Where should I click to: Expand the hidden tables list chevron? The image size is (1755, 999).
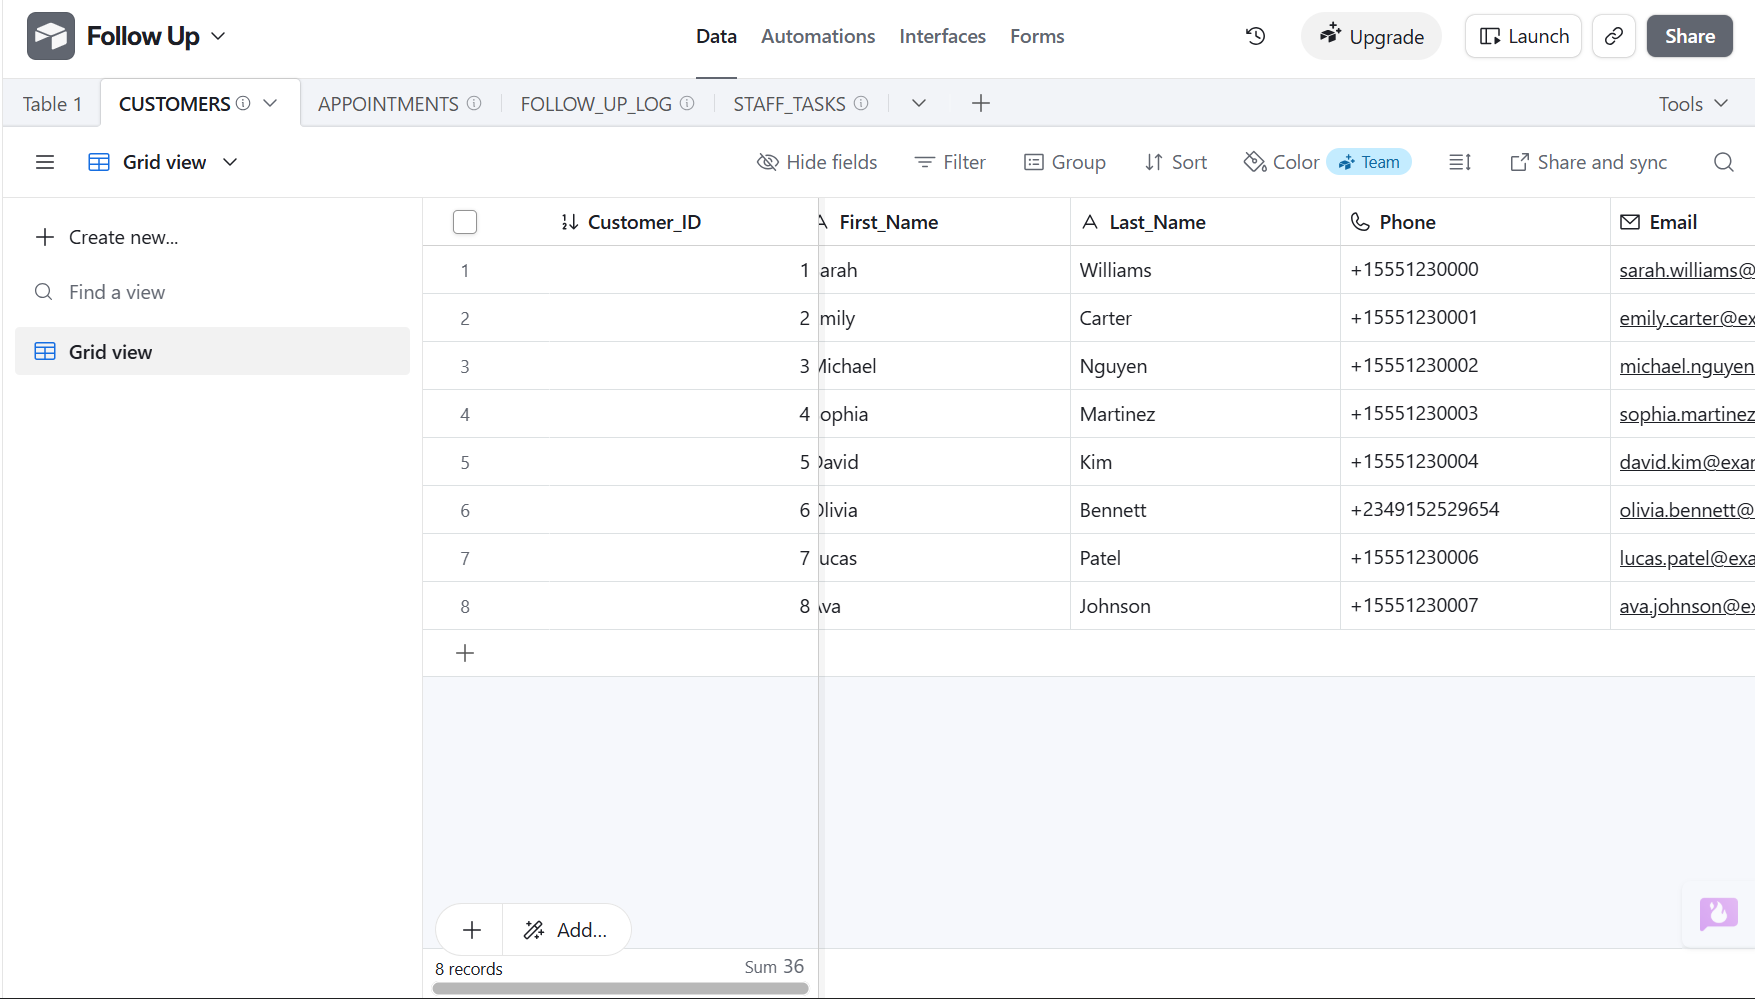pos(919,103)
